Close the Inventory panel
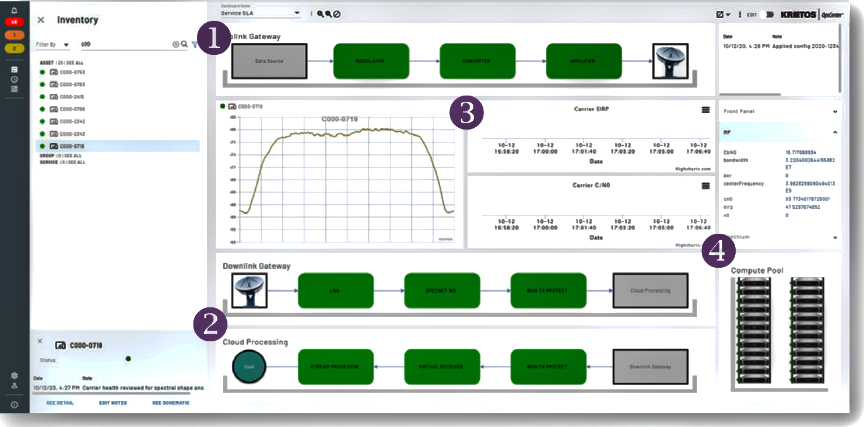Viewport: 864px width, 427px height. point(41,19)
